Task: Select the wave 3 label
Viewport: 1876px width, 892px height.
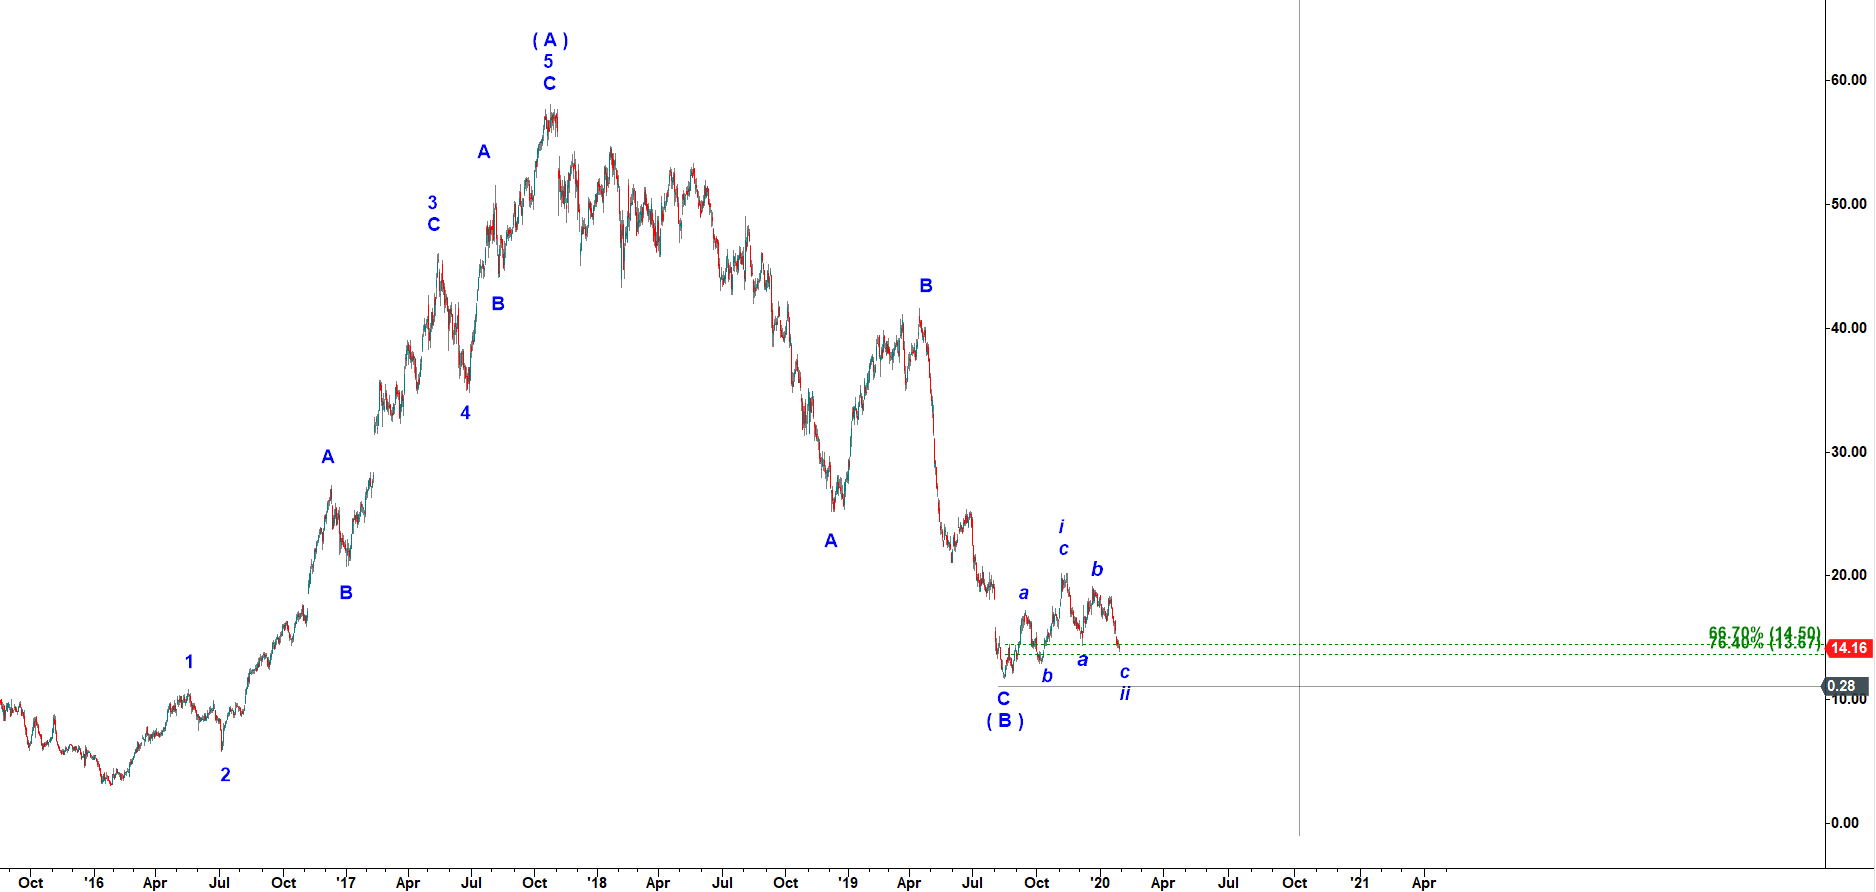Action: 432,203
